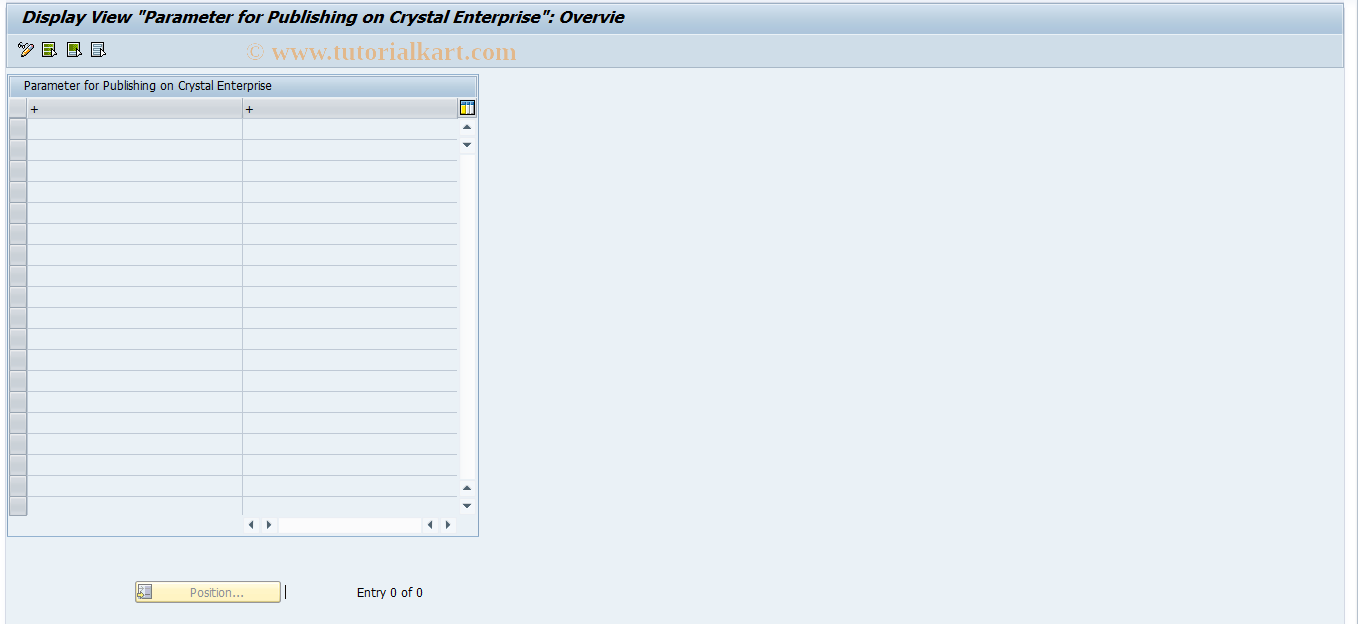
Task: Click the first '+' column header
Action: click(134, 109)
